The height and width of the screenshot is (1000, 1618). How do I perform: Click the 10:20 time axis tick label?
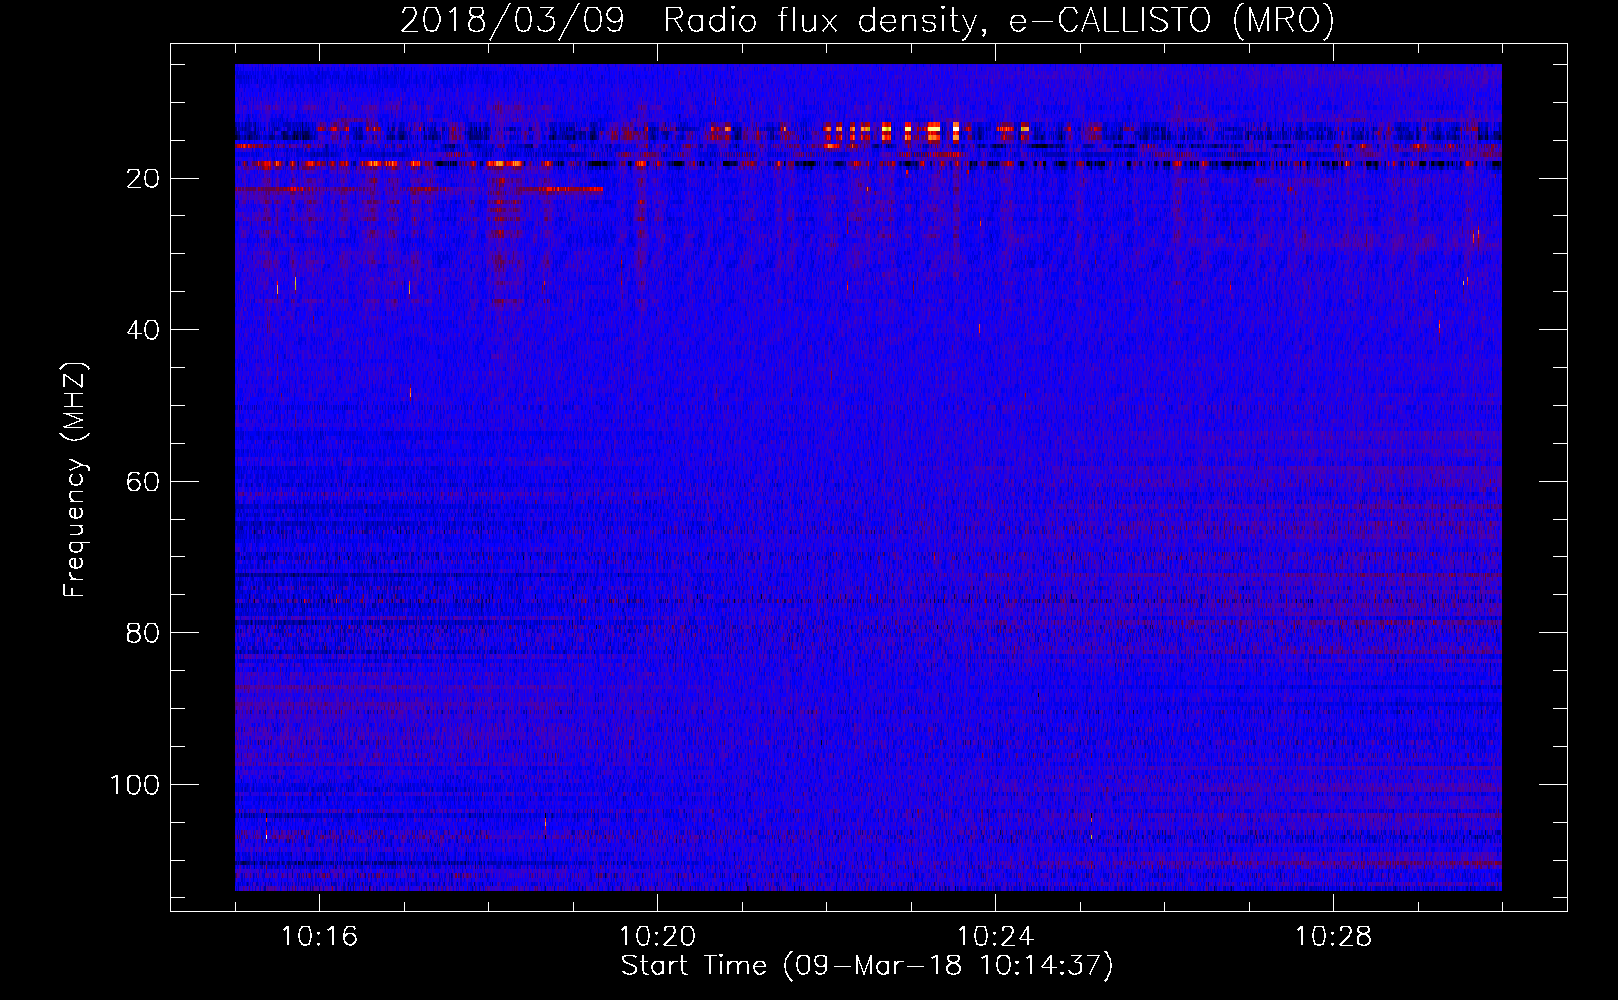[657, 937]
